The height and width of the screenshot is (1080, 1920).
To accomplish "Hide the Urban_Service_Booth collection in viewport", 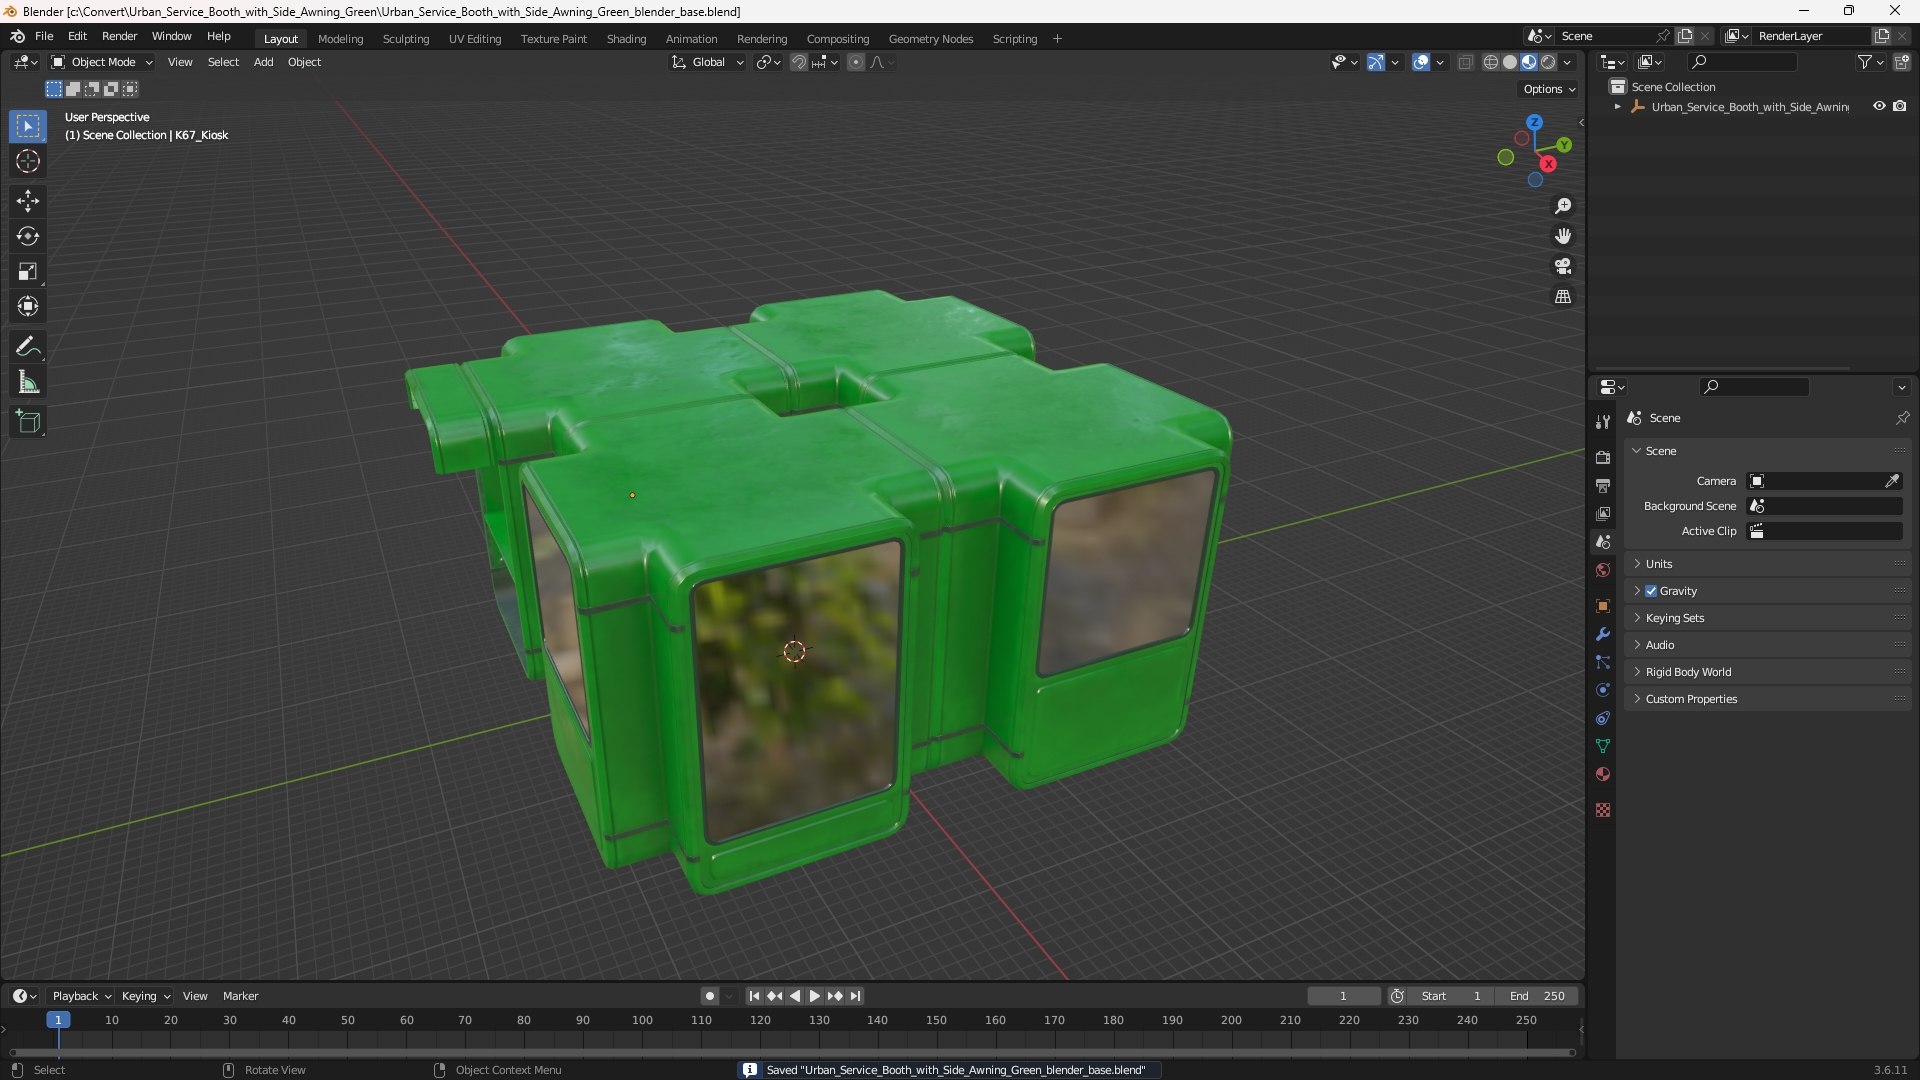I will coord(1879,106).
